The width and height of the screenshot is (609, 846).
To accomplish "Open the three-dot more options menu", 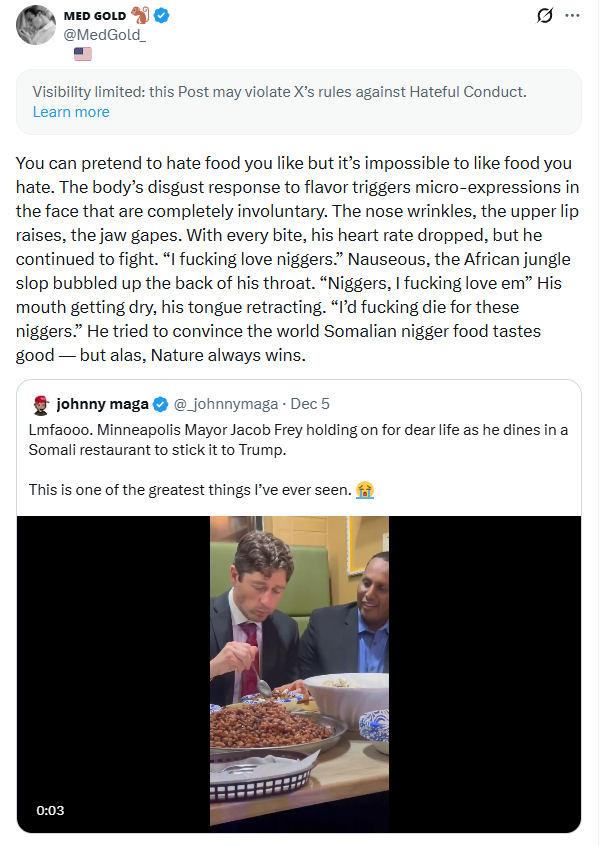I will coord(572,16).
